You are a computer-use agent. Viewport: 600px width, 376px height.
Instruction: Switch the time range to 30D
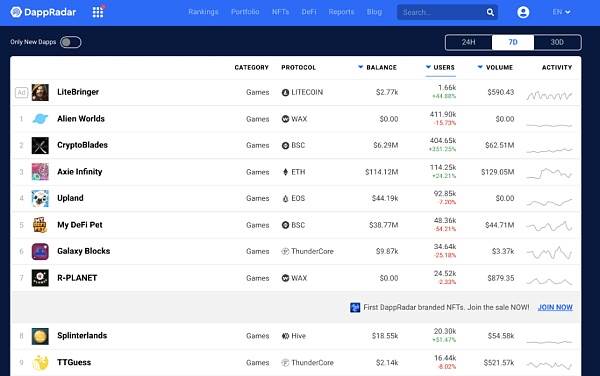(557, 42)
